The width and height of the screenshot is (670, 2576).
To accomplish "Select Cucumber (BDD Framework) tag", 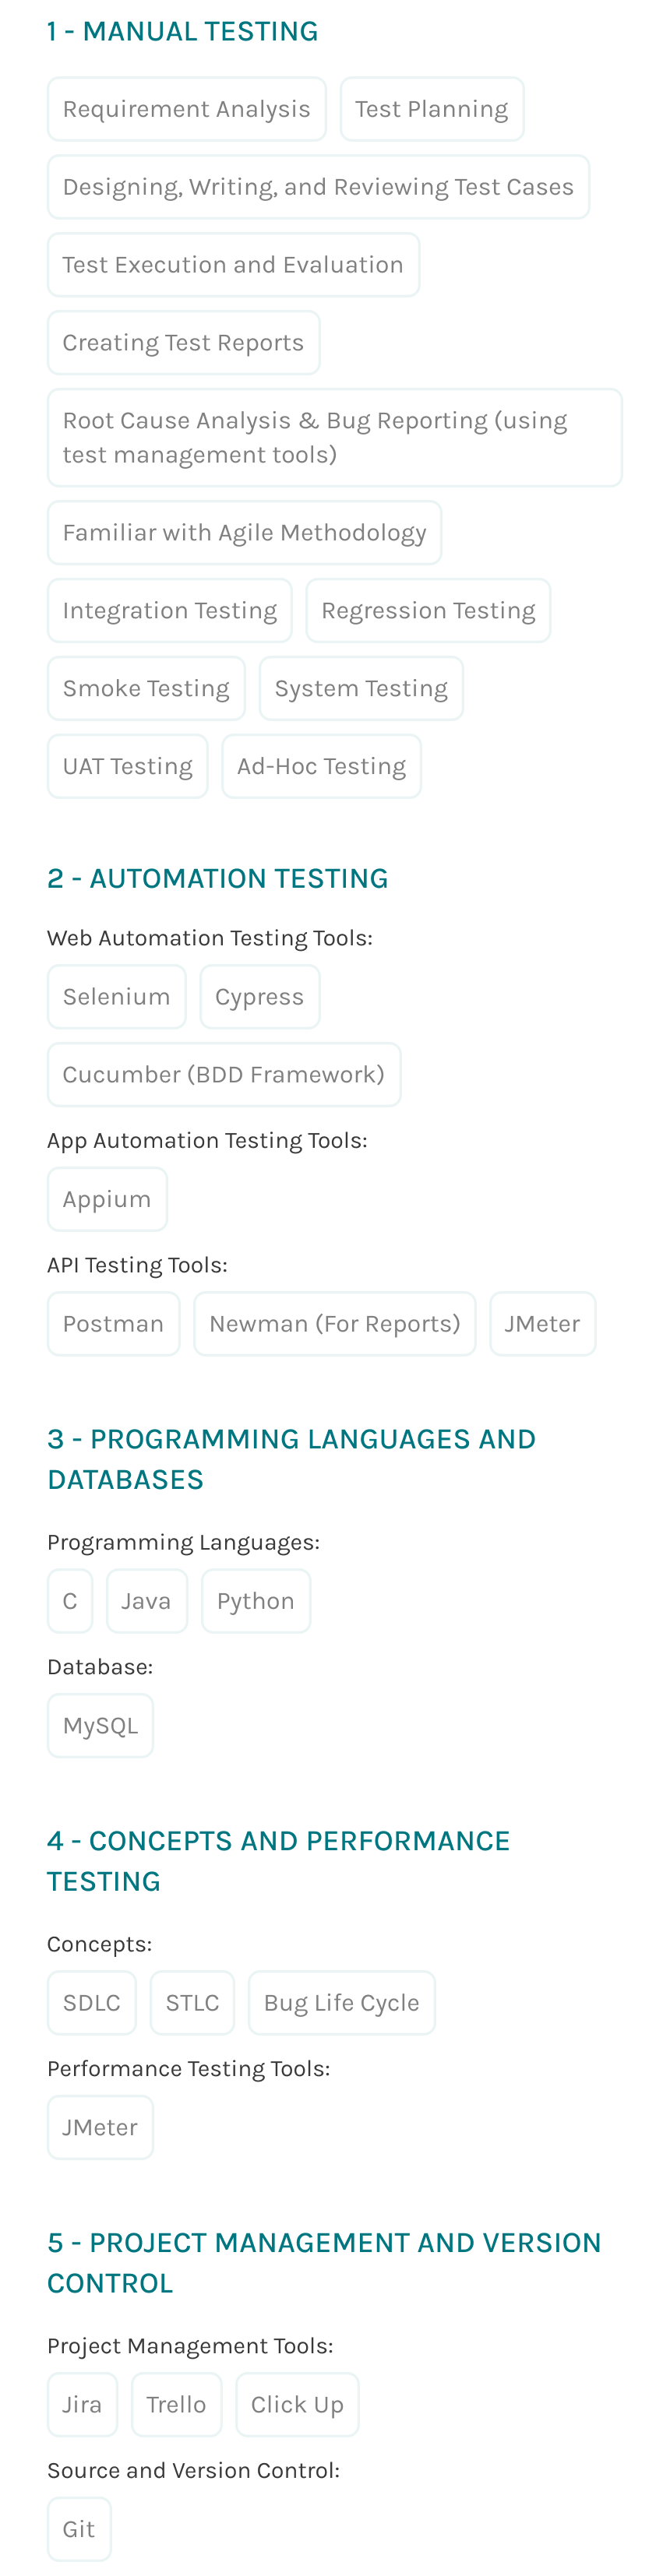I will pos(224,1075).
